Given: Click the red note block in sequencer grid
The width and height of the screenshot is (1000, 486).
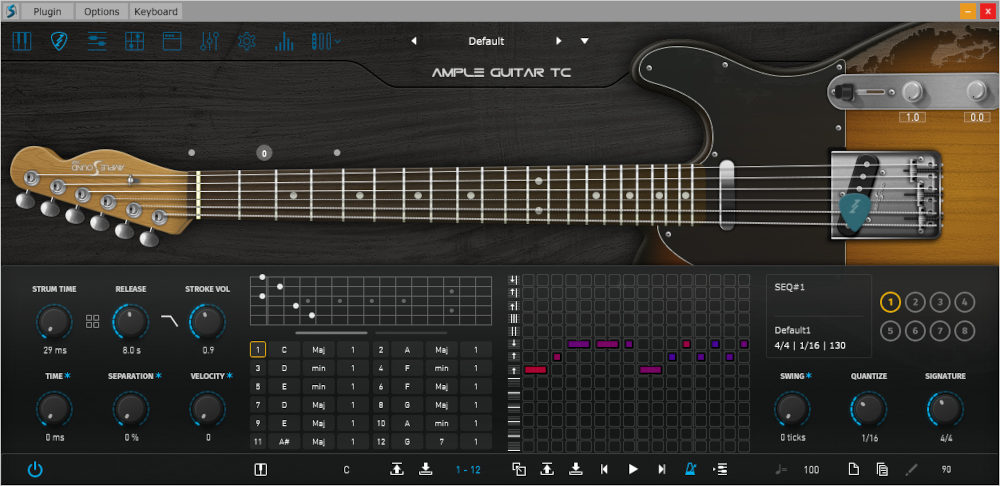Looking at the screenshot, I should click(x=535, y=370).
